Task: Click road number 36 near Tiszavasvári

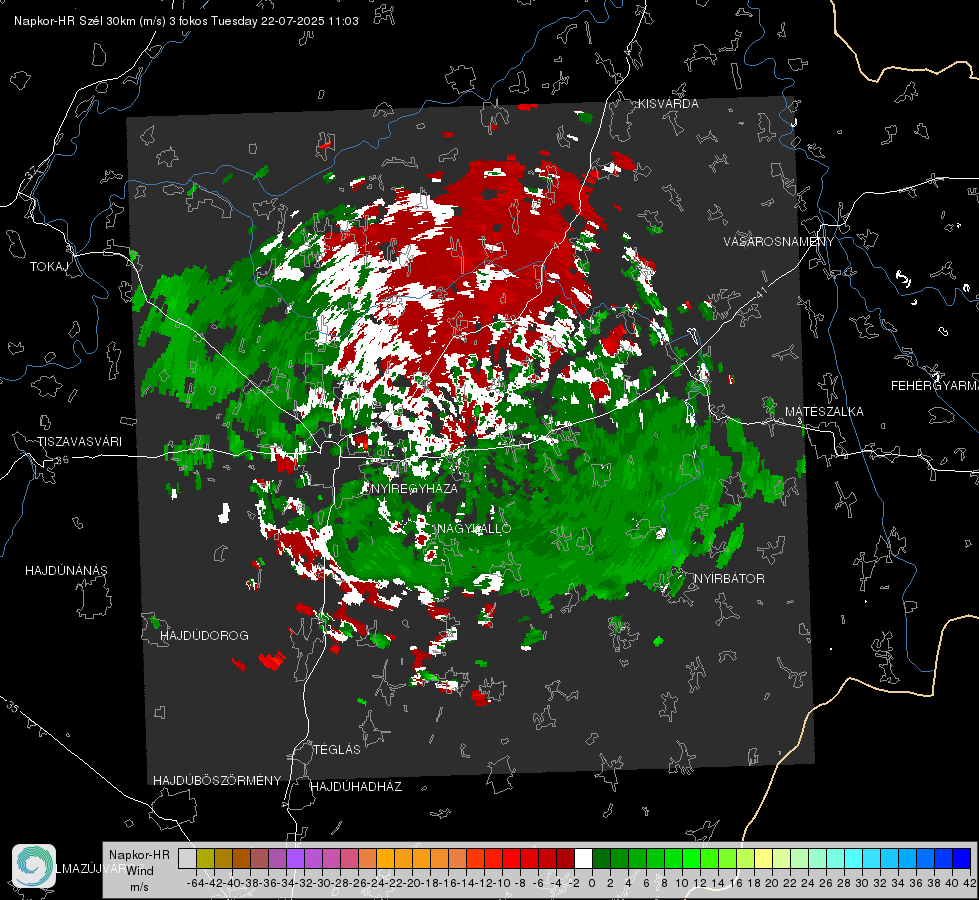Action: pyautogui.click(x=62, y=460)
